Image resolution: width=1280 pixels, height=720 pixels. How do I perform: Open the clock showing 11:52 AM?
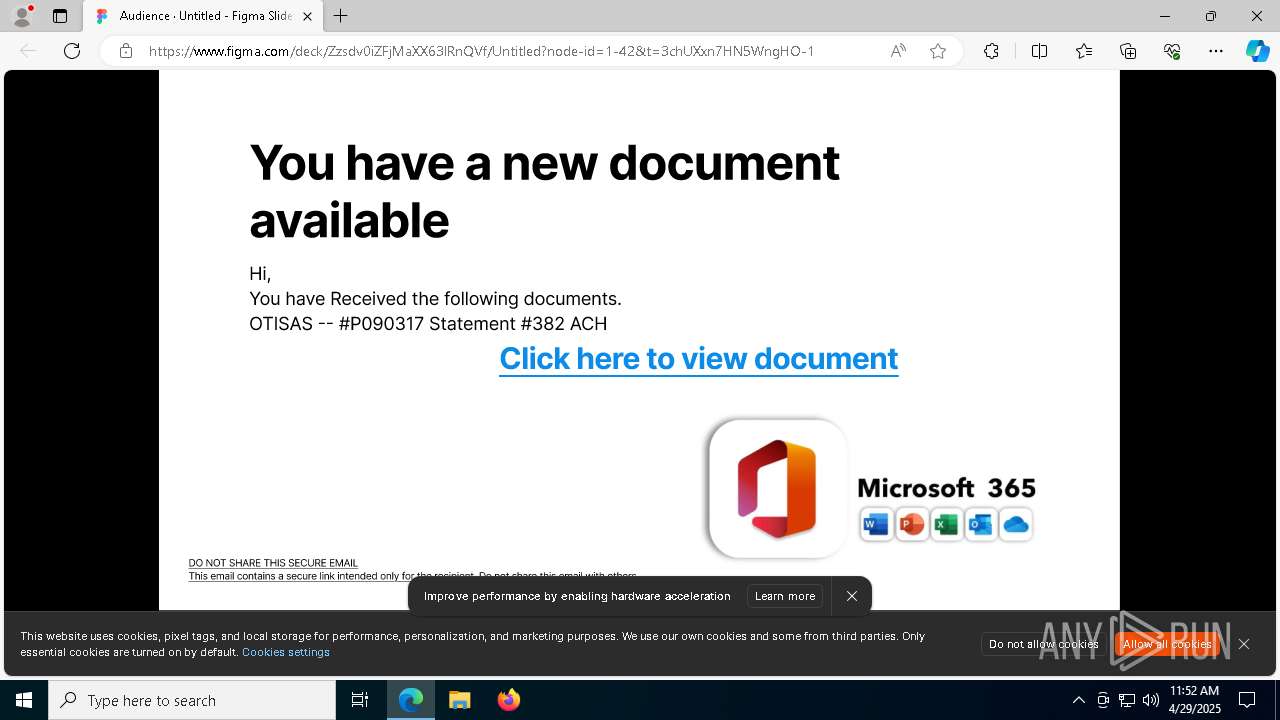pos(1195,700)
